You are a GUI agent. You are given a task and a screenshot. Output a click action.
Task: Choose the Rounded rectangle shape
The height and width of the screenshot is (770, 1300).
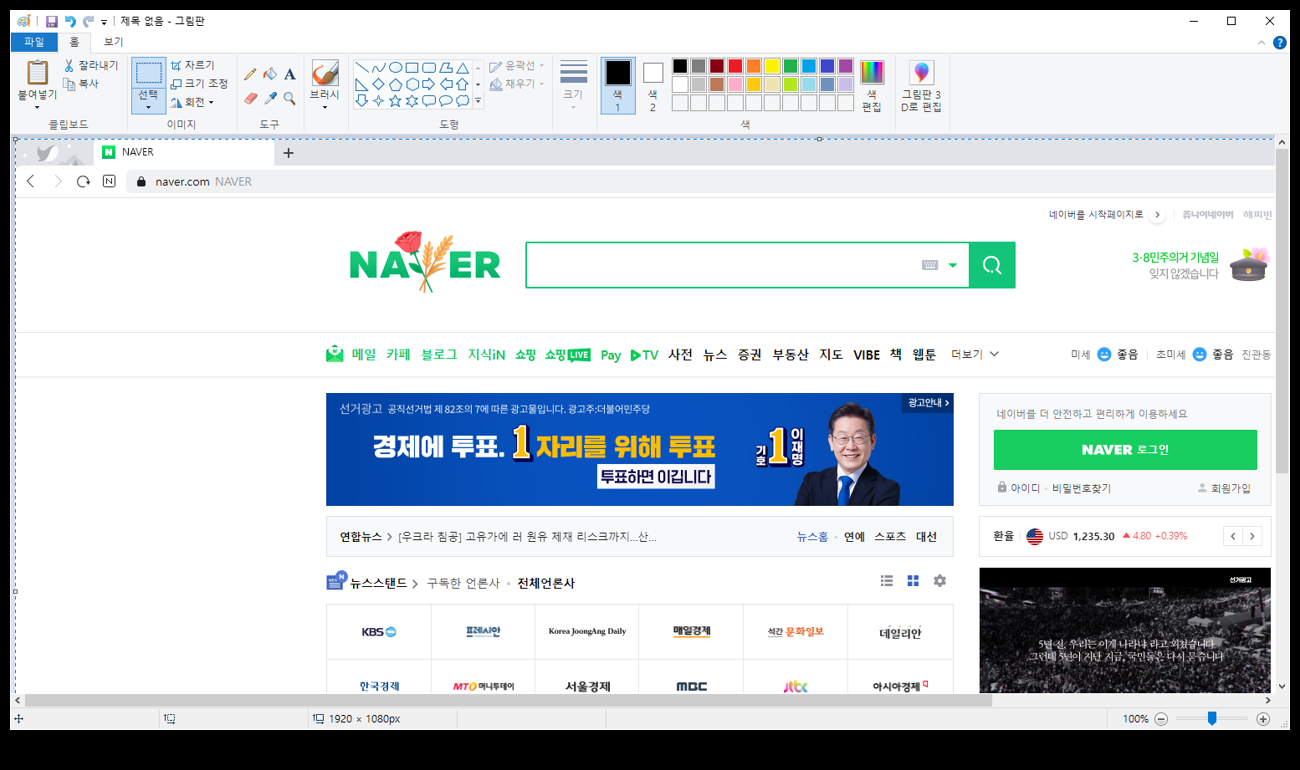pyautogui.click(x=428, y=68)
